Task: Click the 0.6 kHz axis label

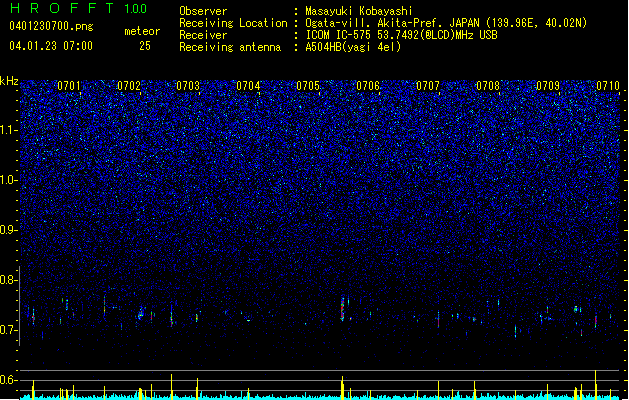Action: pyautogui.click(x=9, y=380)
